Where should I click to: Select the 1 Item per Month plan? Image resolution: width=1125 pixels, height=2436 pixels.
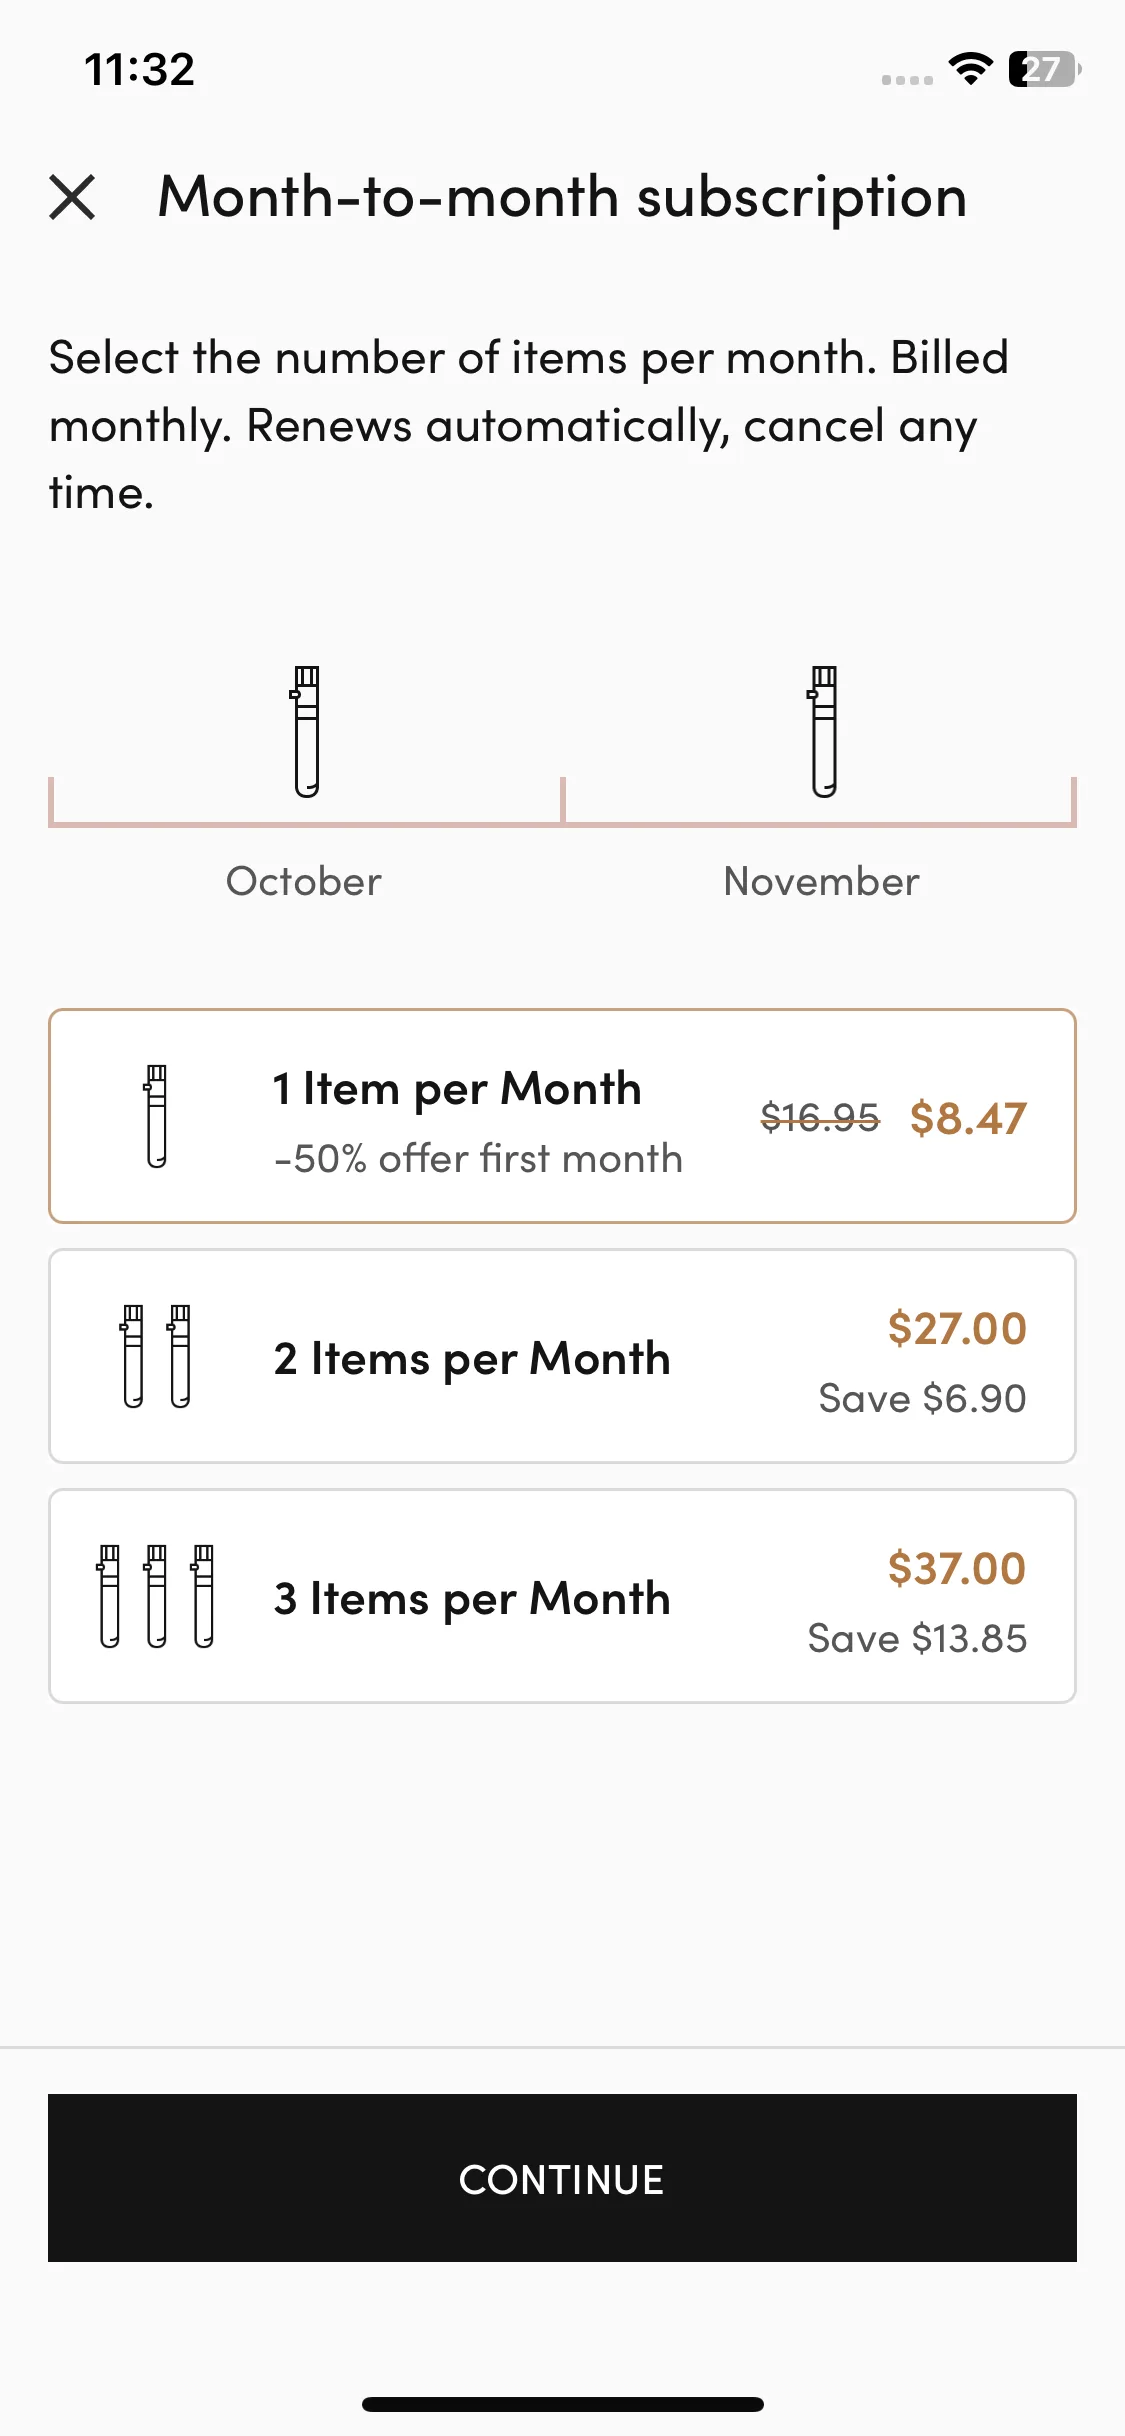562,1116
